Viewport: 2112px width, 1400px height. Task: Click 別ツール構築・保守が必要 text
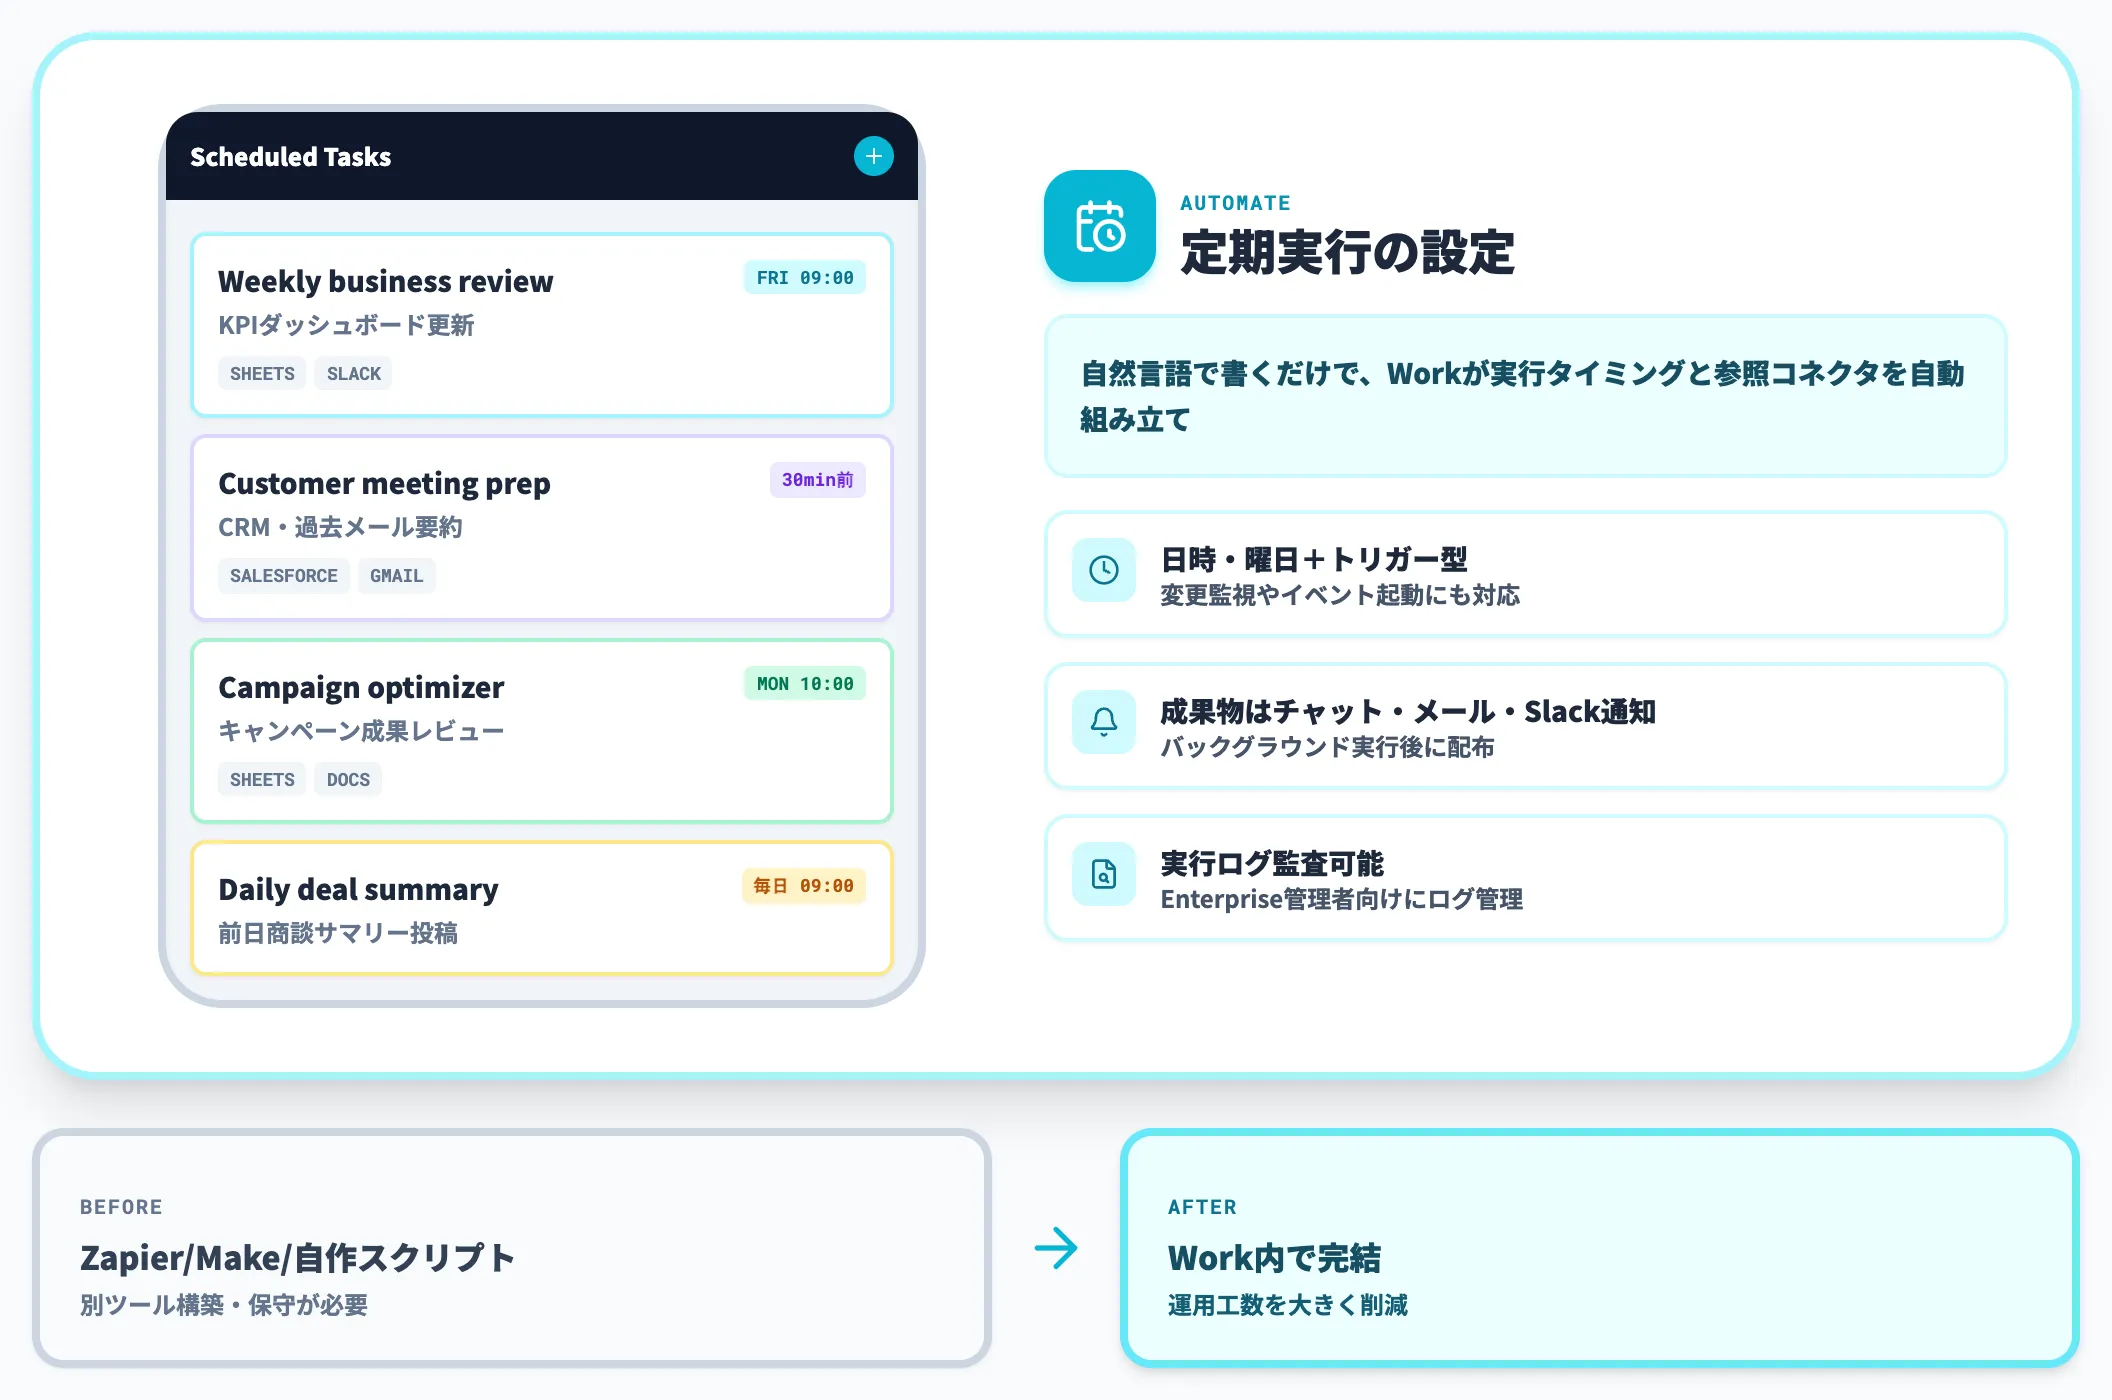(x=224, y=1306)
